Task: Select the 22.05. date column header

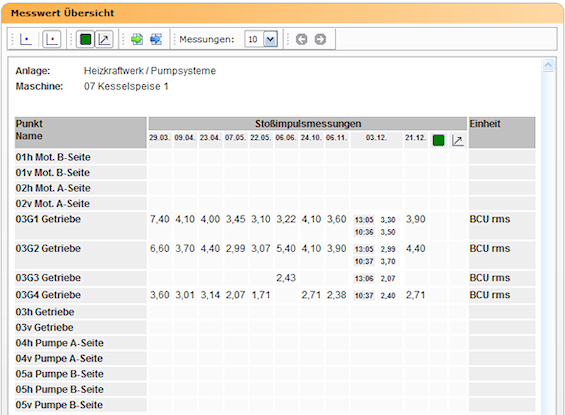Action: pyautogui.click(x=261, y=138)
